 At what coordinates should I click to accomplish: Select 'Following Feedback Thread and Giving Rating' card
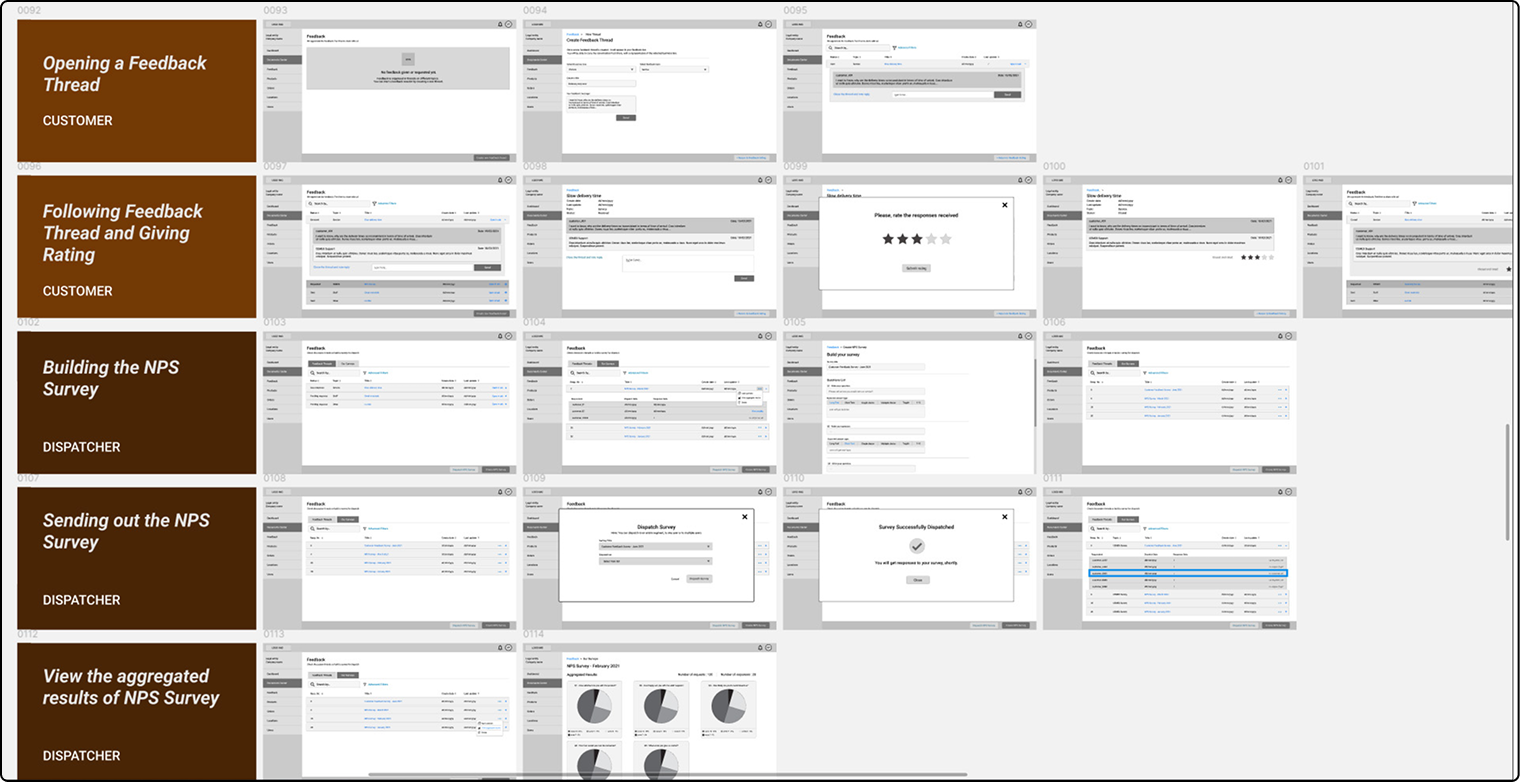click(137, 247)
